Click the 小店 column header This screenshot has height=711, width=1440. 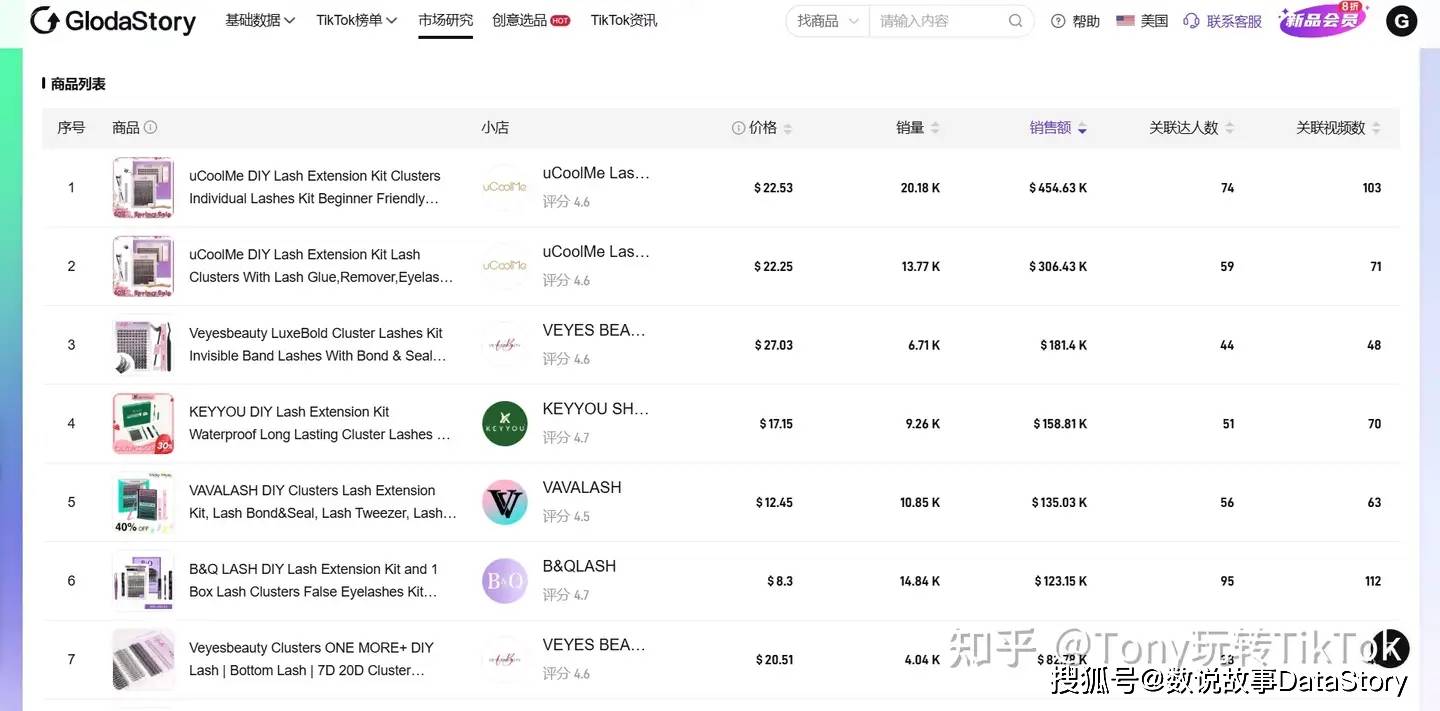click(x=495, y=127)
